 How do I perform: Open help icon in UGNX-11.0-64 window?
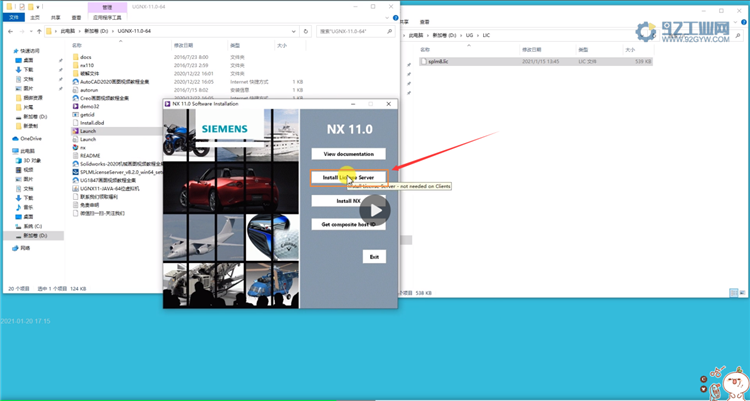click(x=396, y=18)
